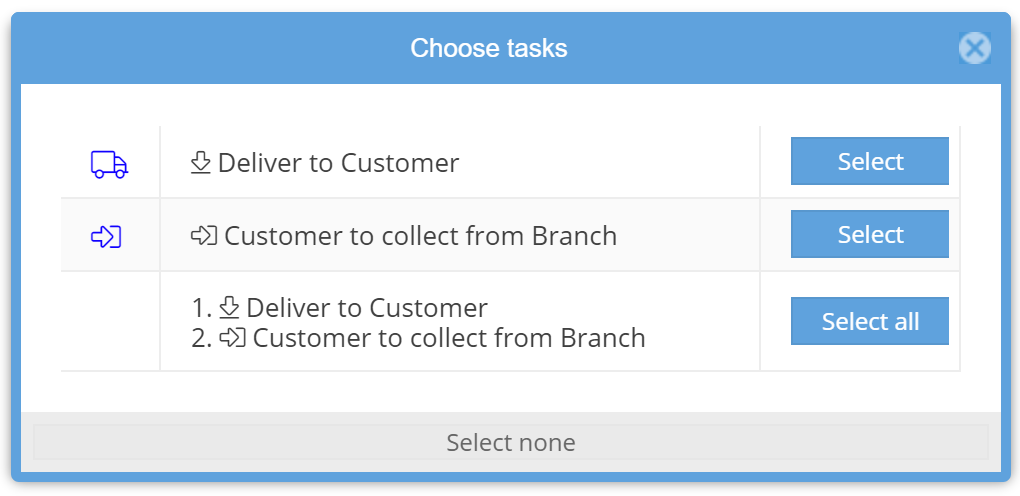The image size is (1020, 496).
Task: Click enter-arrow icon in second row's label
Action: 203,236
